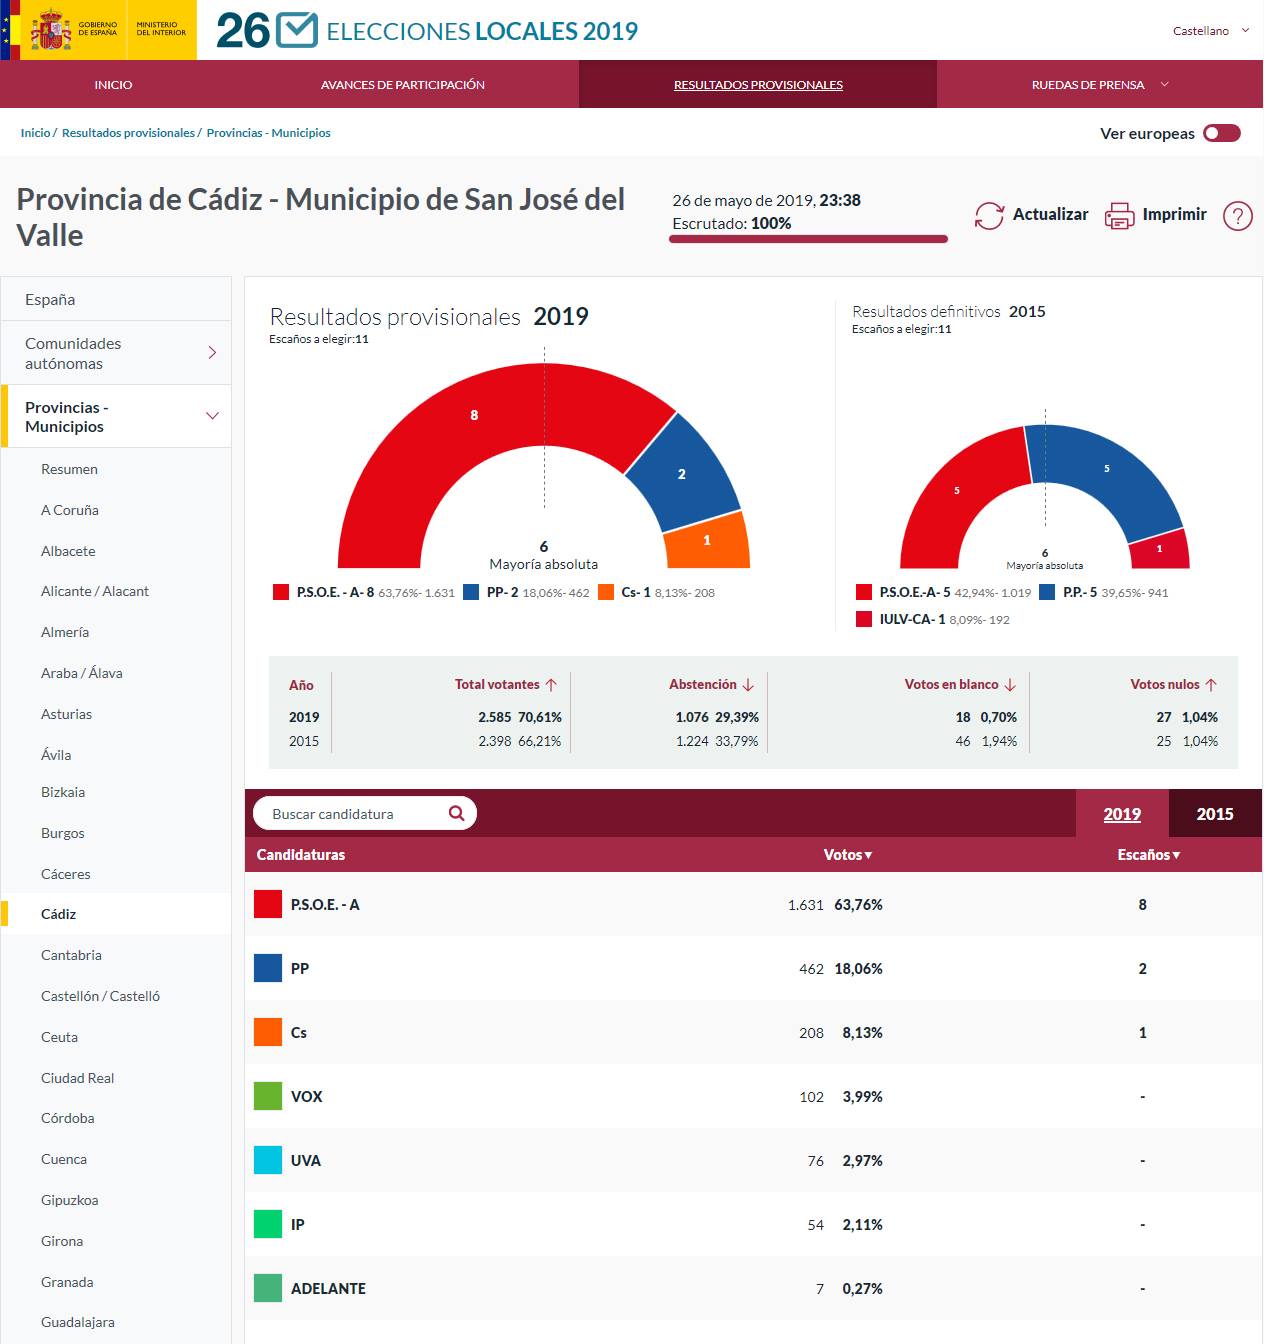The height and width of the screenshot is (1344, 1264).
Task: Click the P.S.O.E.-A red color swatch
Action: pos(266,903)
